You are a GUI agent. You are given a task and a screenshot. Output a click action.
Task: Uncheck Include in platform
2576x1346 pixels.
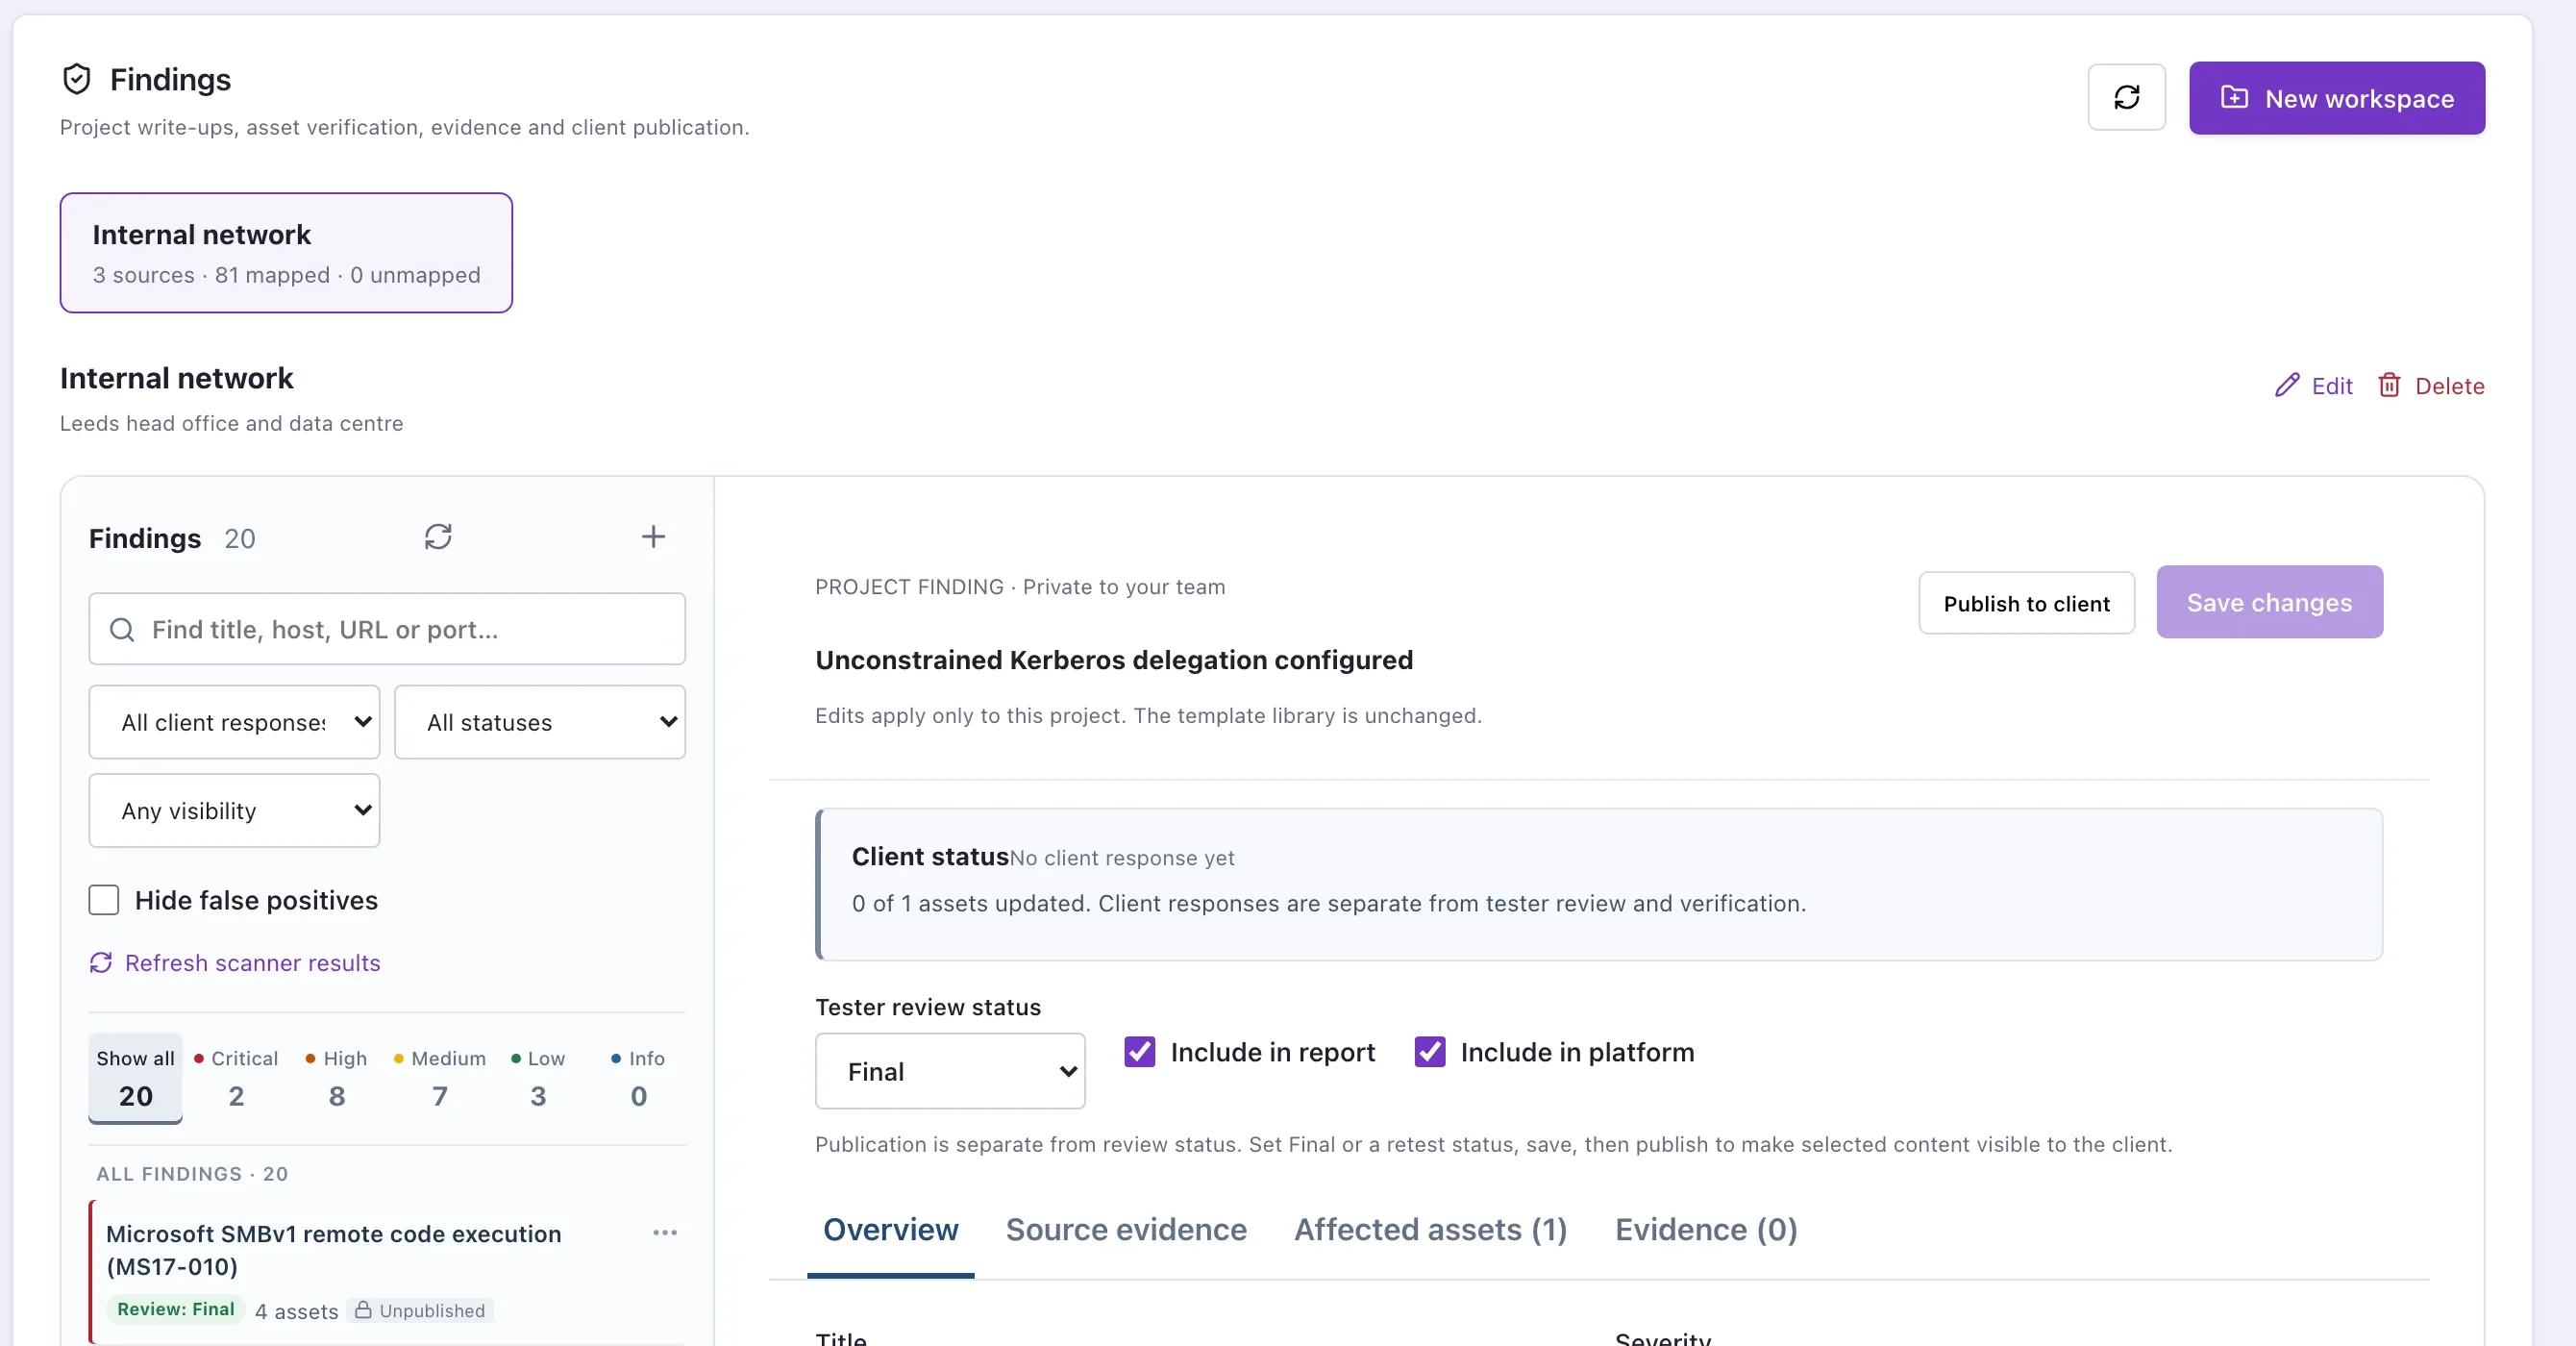[x=1429, y=1052]
